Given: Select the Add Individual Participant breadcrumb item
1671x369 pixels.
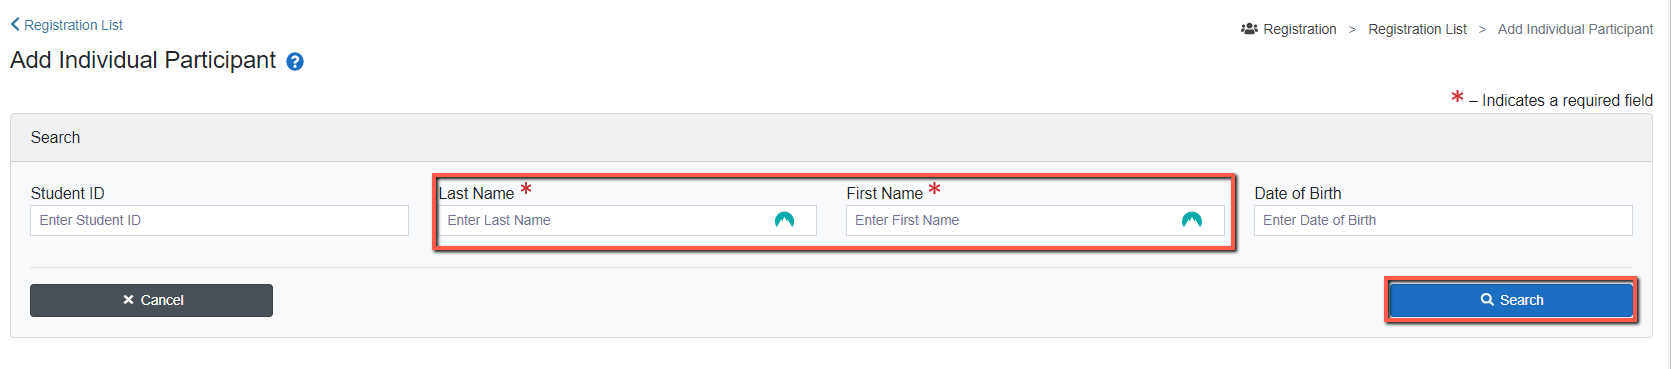Looking at the screenshot, I should point(1575,29).
